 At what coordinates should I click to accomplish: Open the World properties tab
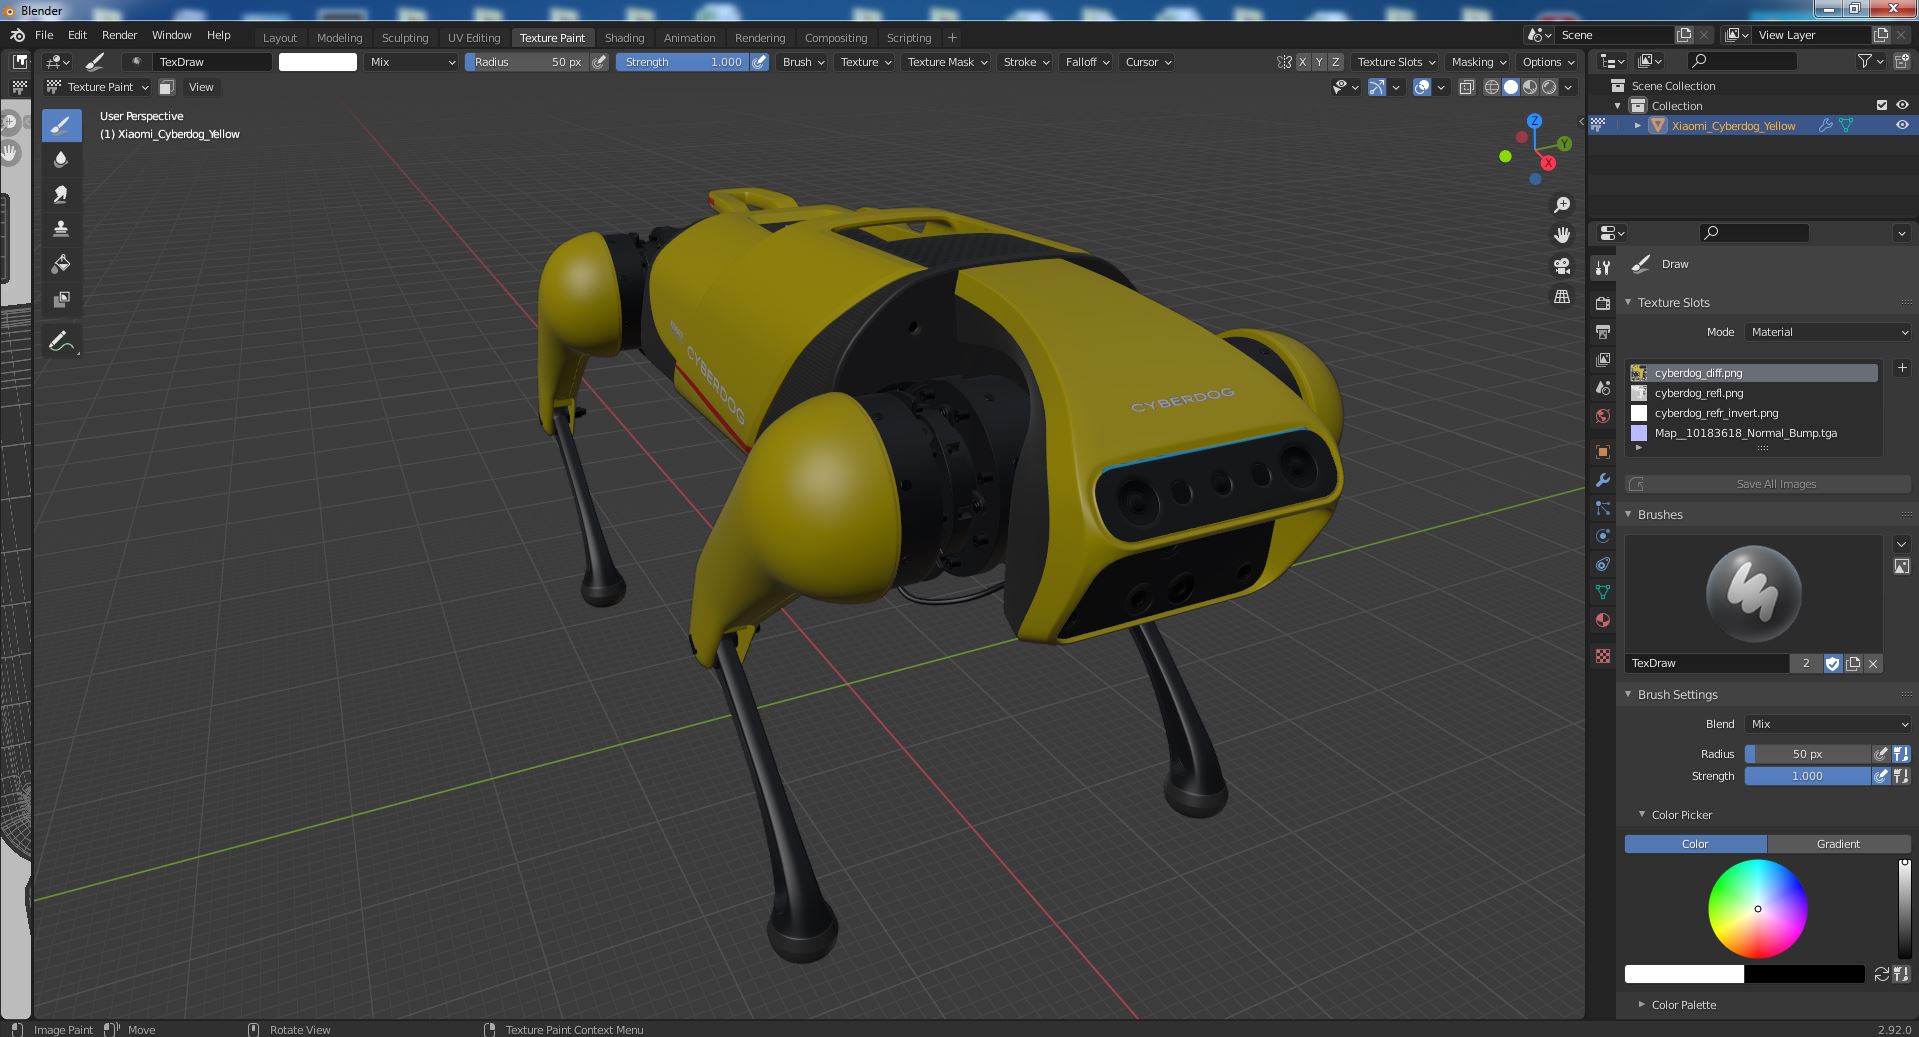[x=1603, y=416]
